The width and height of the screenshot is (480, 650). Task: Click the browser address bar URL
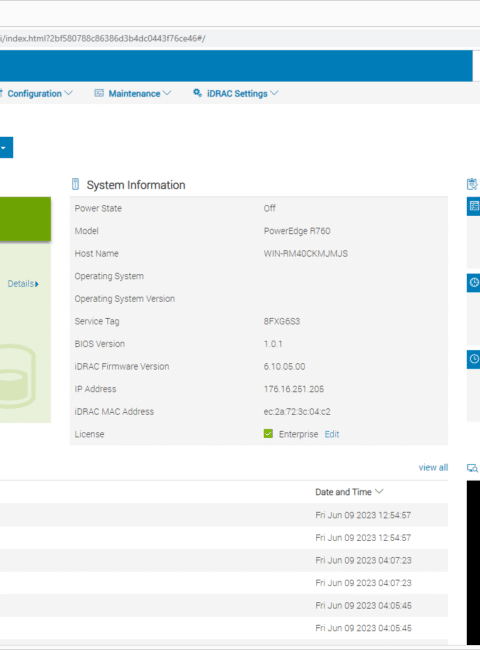point(103,39)
